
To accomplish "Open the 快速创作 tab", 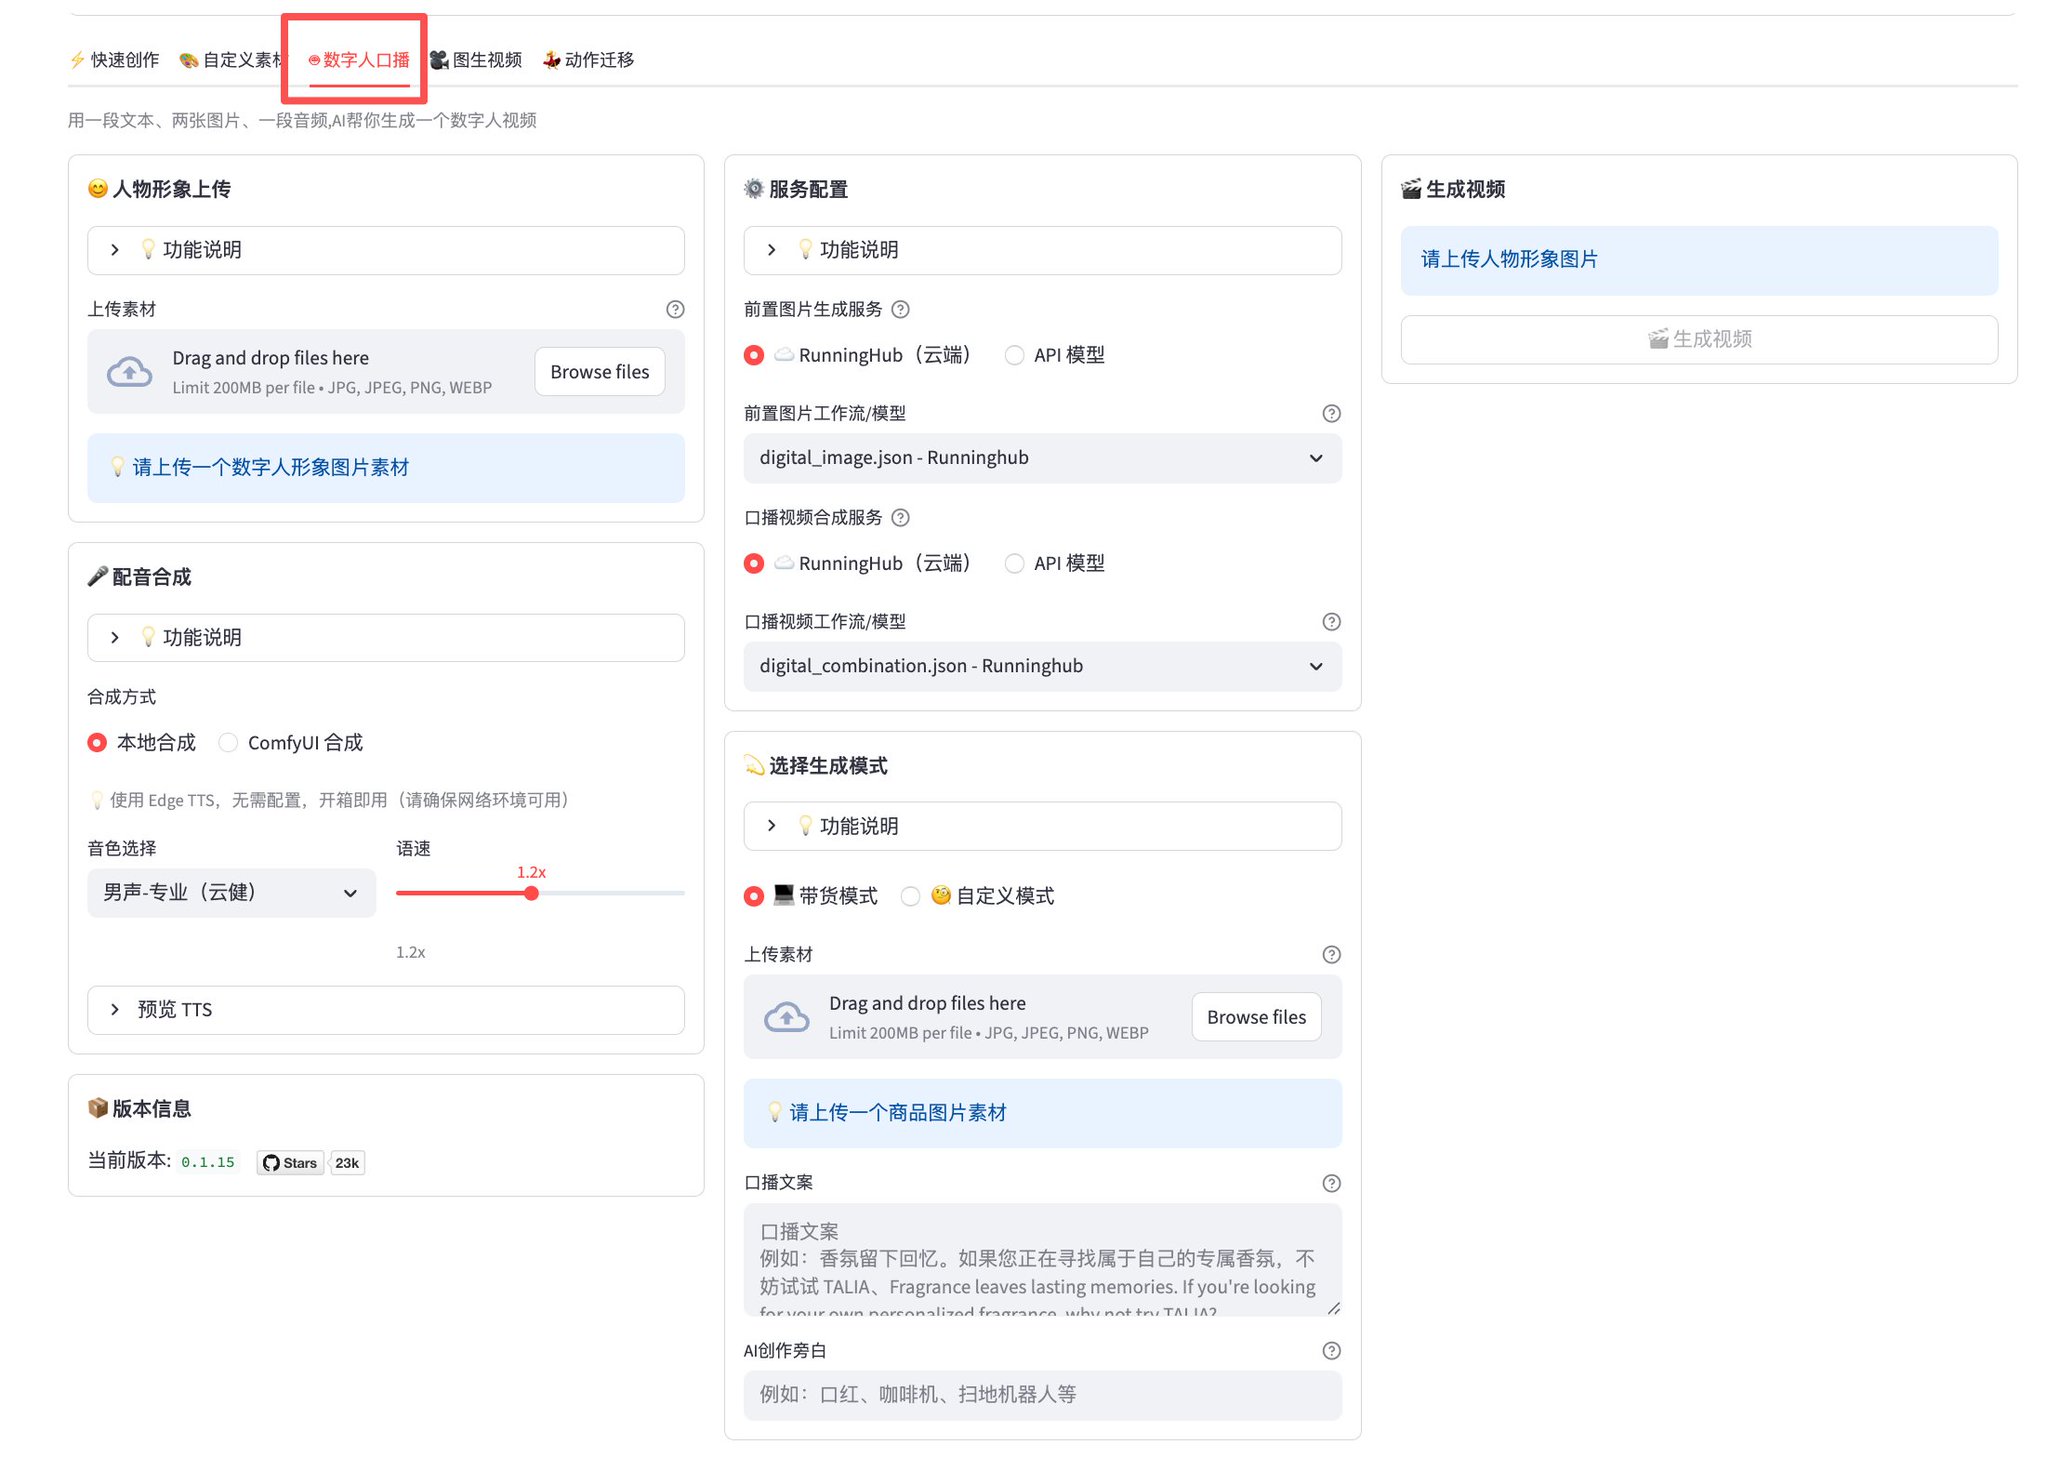I will coord(114,60).
